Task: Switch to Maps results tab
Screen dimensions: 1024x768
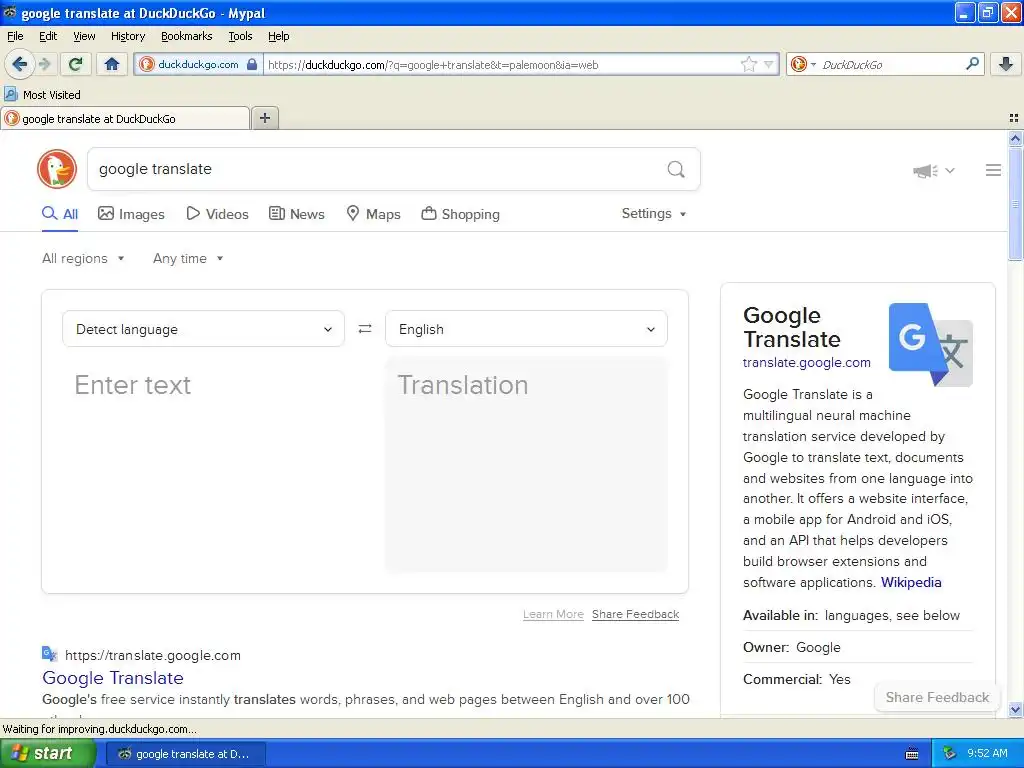Action: (x=373, y=214)
